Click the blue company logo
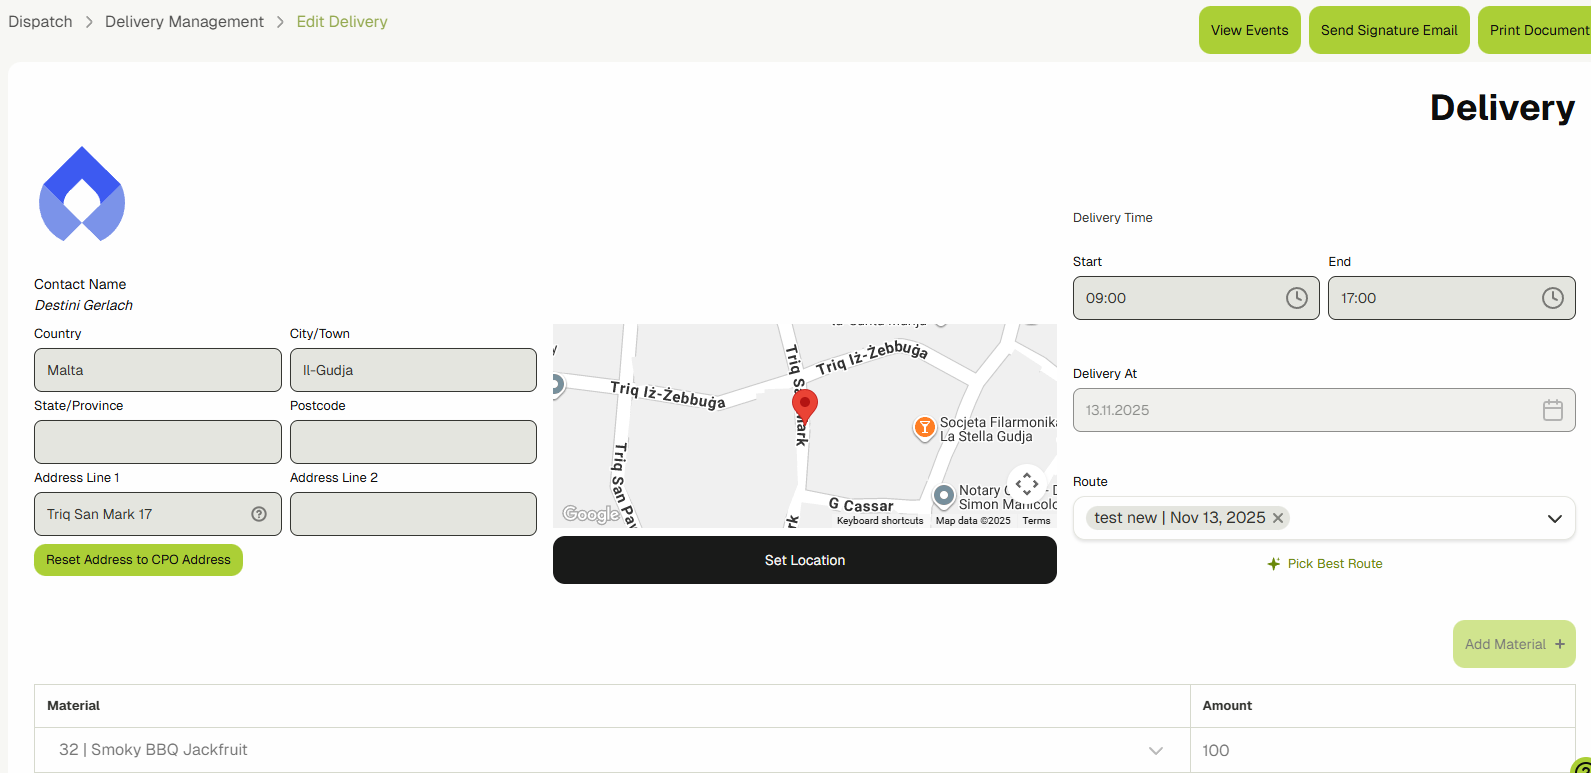Image resolution: width=1591 pixels, height=773 pixels. pyautogui.click(x=82, y=195)
